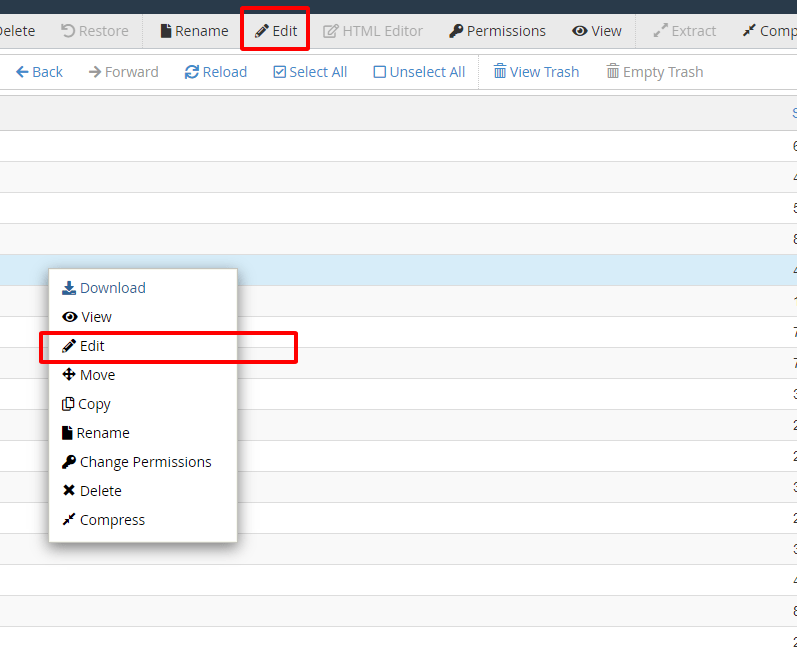Image resolution: width=797 pixels, height=654 pixels.
Task: Click the Empty Trash button
Action: (x=655, y=72)
